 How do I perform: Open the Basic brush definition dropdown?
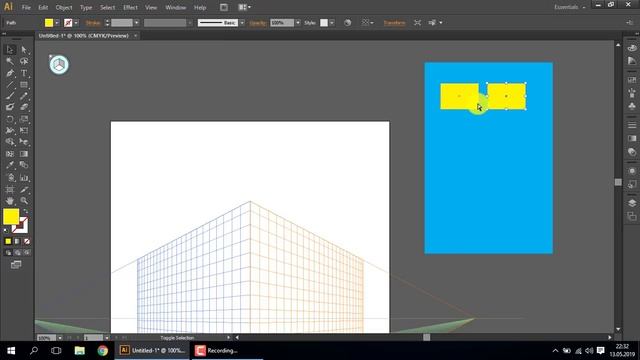(x=242, y=23)
